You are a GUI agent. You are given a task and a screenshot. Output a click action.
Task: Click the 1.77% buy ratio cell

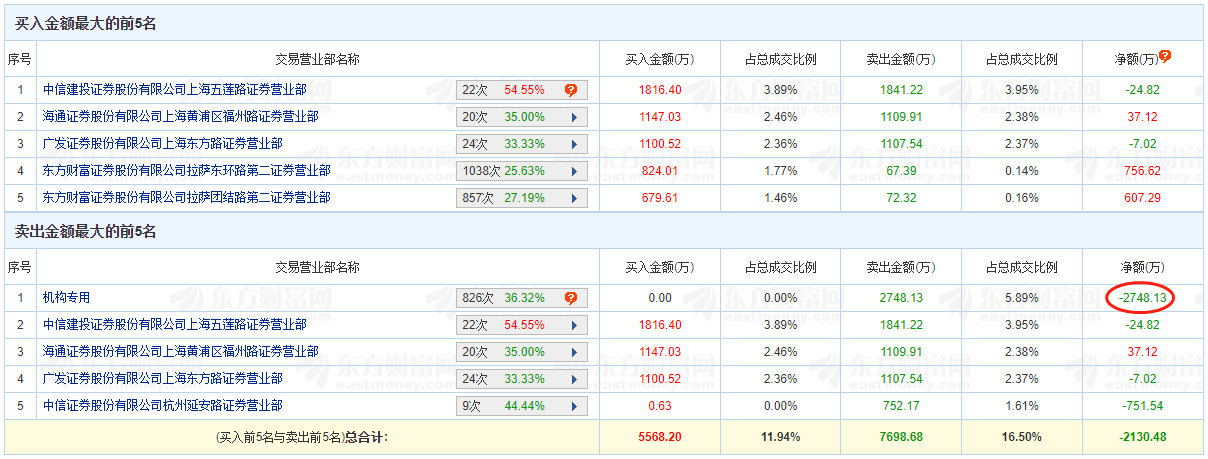pos(780,171)
